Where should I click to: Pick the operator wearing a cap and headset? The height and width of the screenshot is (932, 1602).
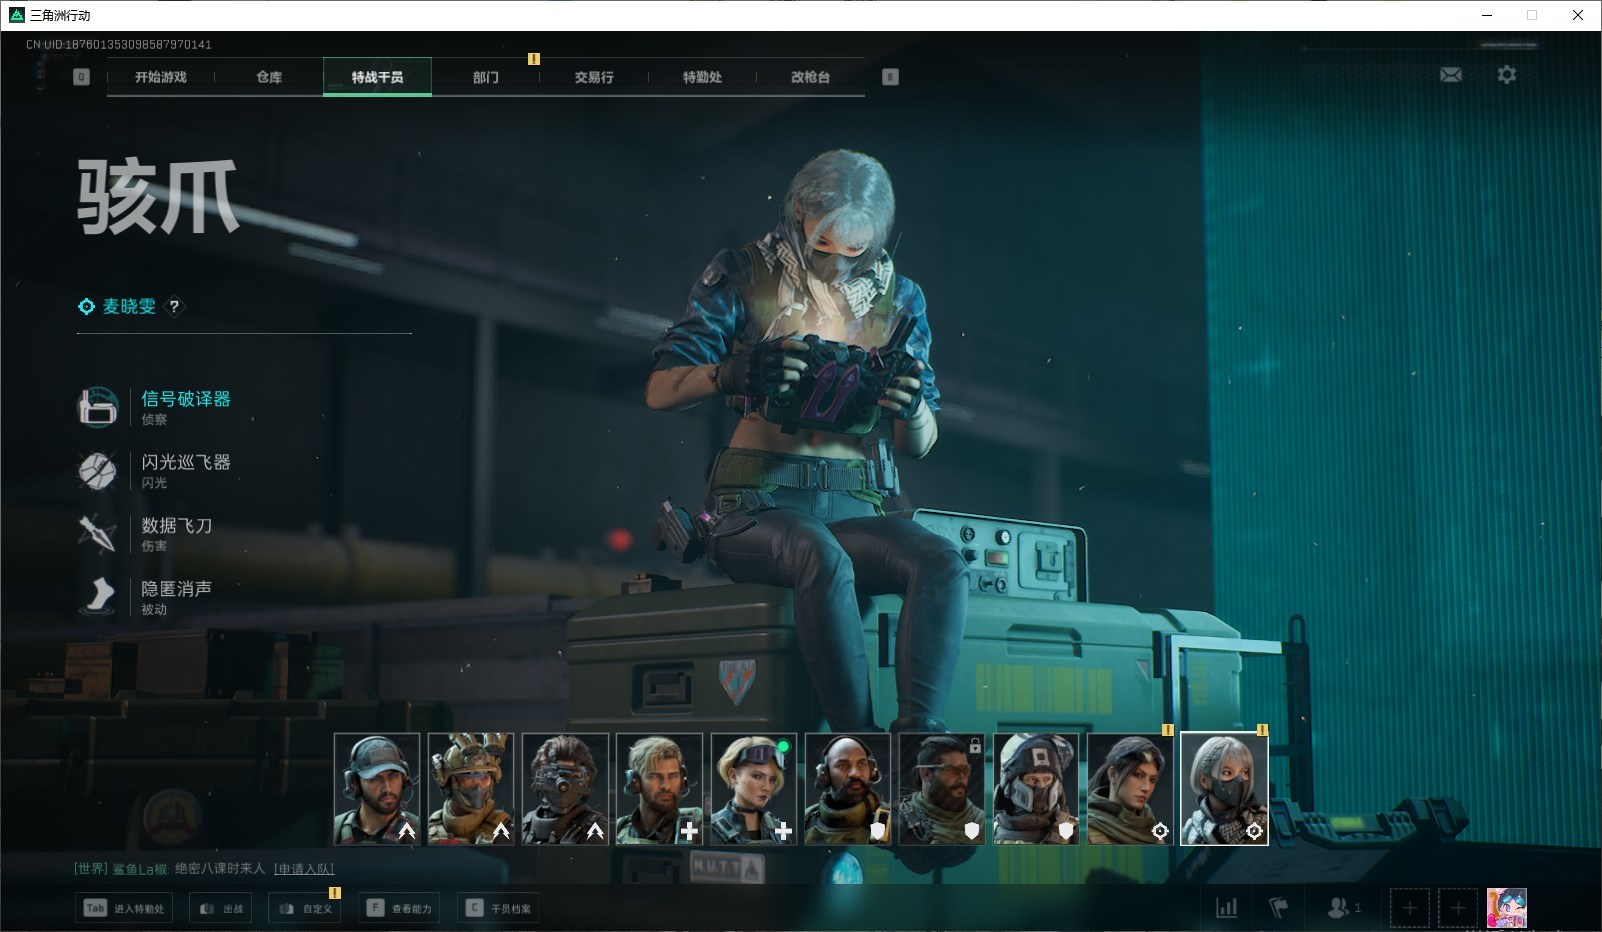[377, 789]
